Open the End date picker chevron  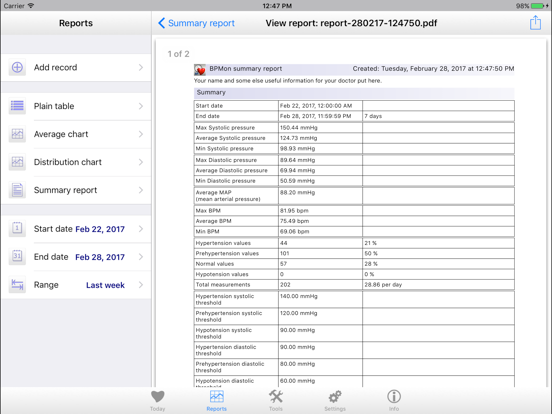pyautogui.click(x=141, y=257)
